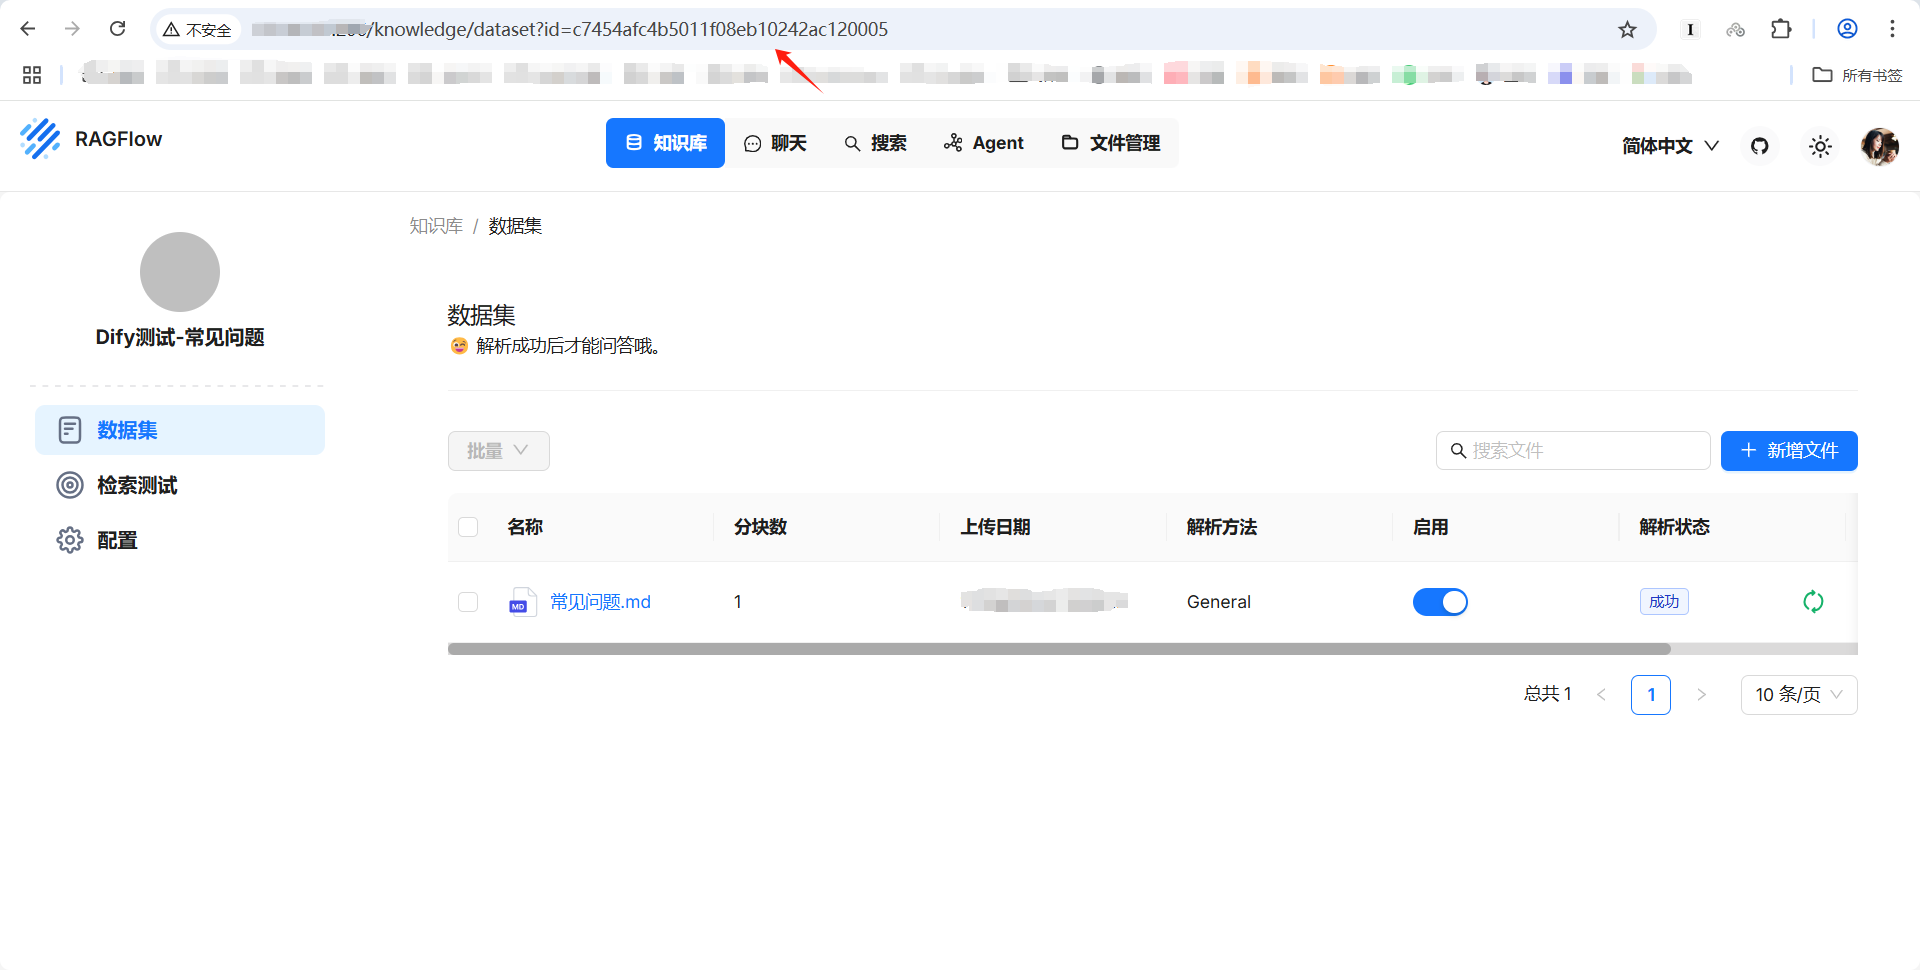Click the MD file icon for 常见问题.md
This screenshot has width=1920, height=970.
(522, 601)
